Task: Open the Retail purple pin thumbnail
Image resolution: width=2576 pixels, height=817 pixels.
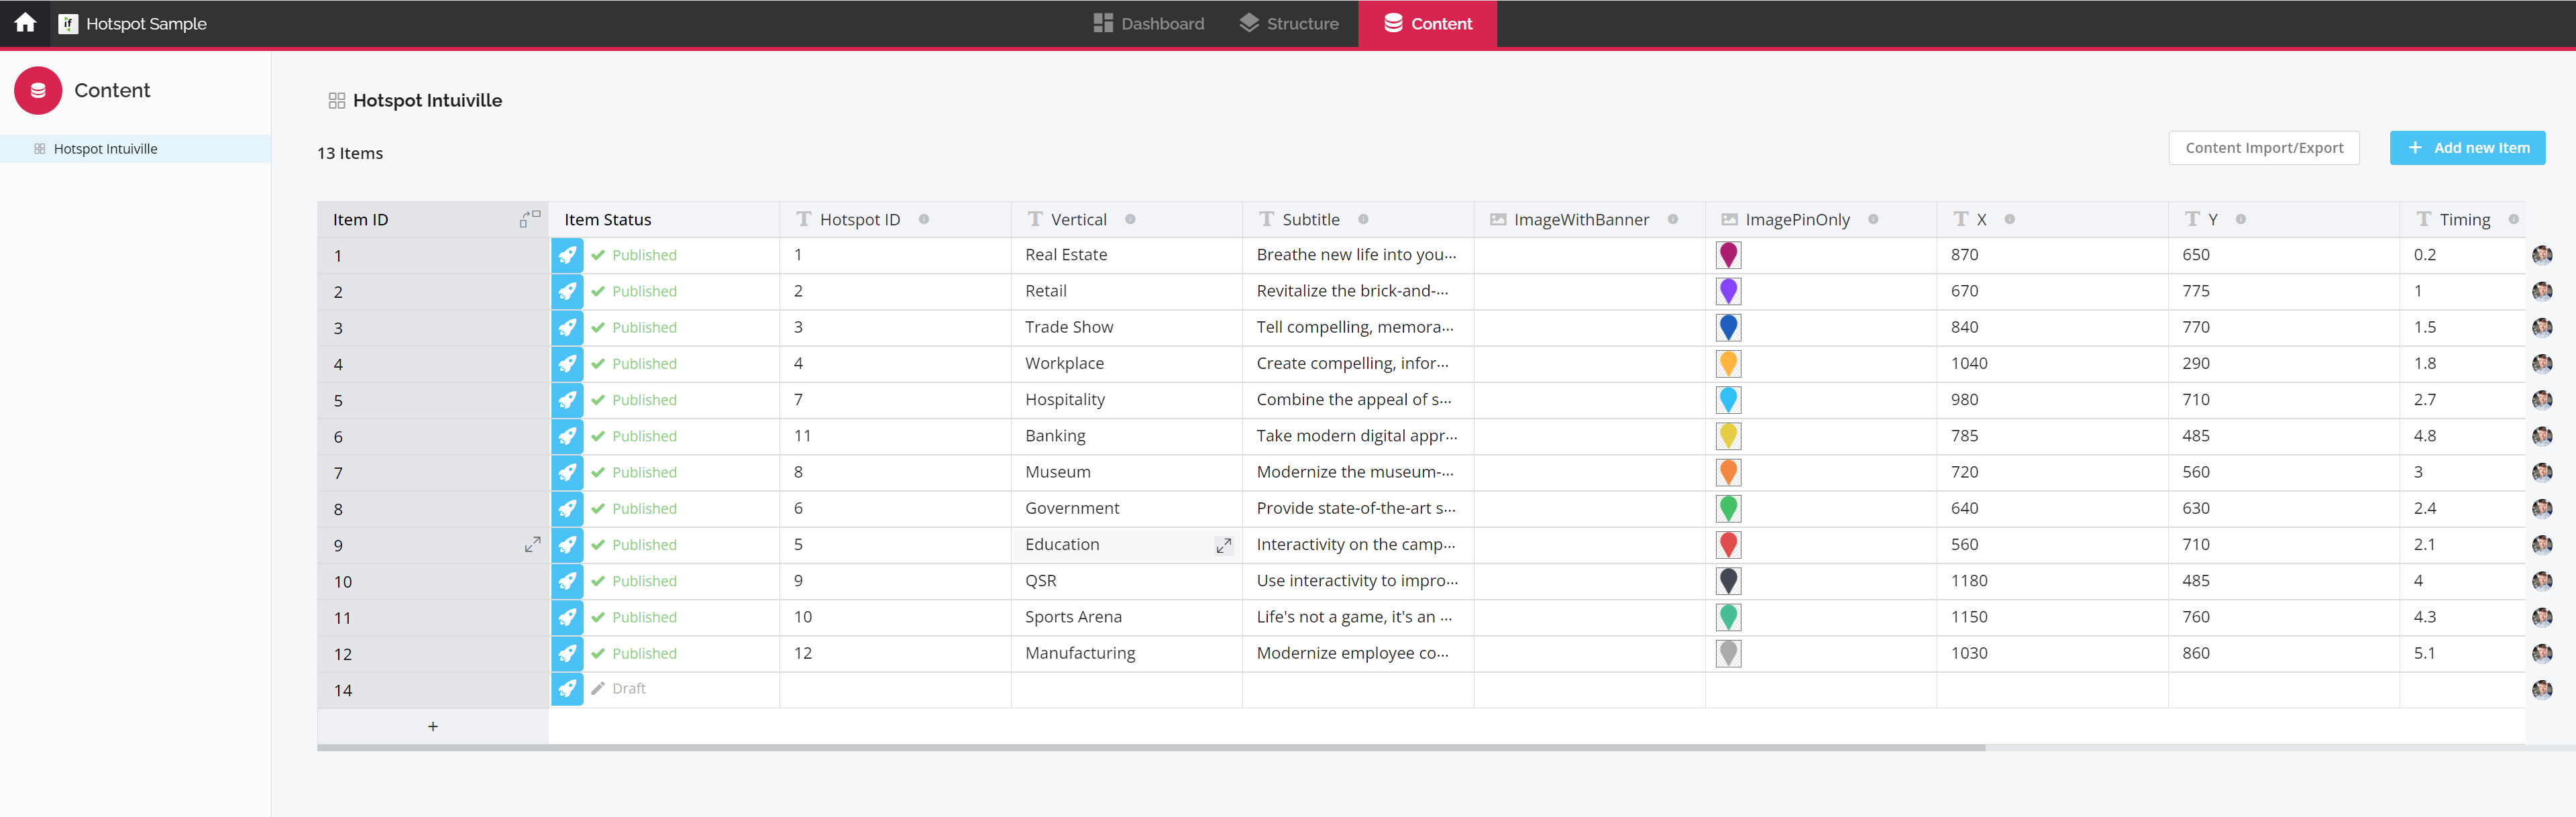Action: [x=1728, y=291]
